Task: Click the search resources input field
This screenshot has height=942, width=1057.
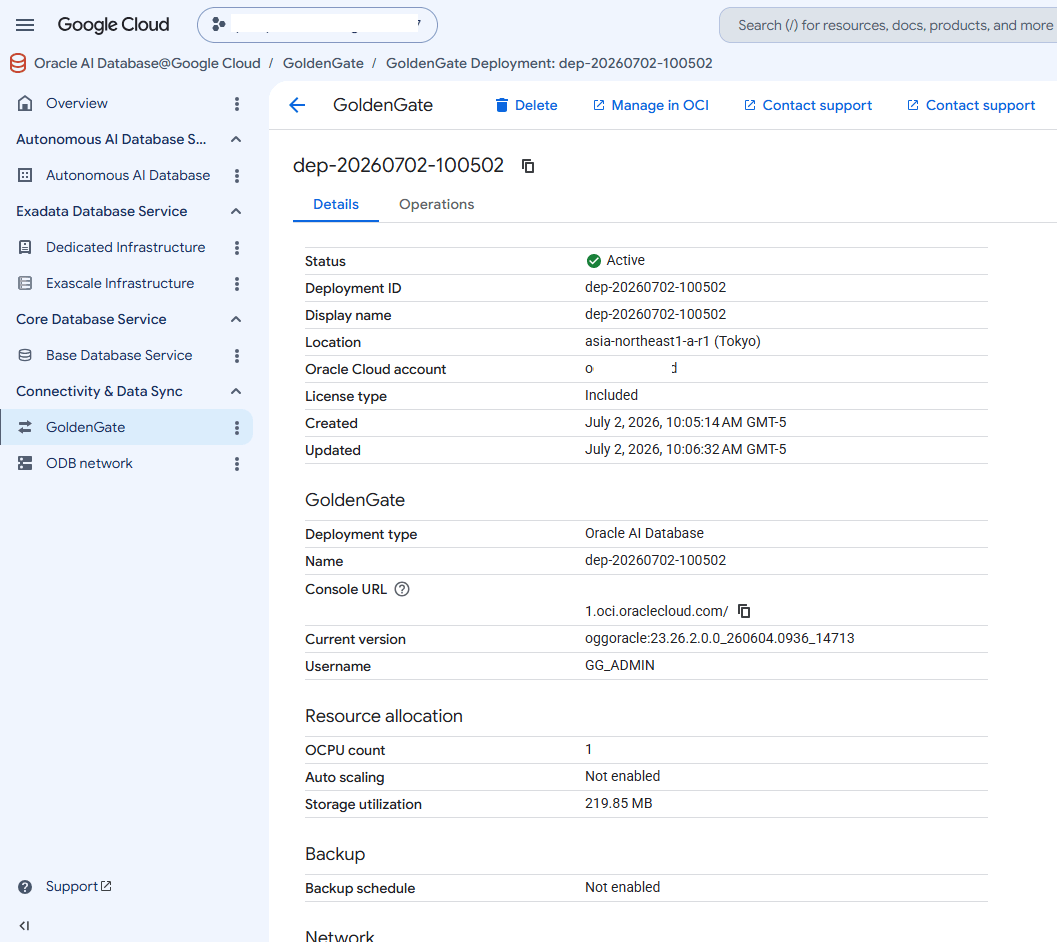Action: click(x=890, y=25)
